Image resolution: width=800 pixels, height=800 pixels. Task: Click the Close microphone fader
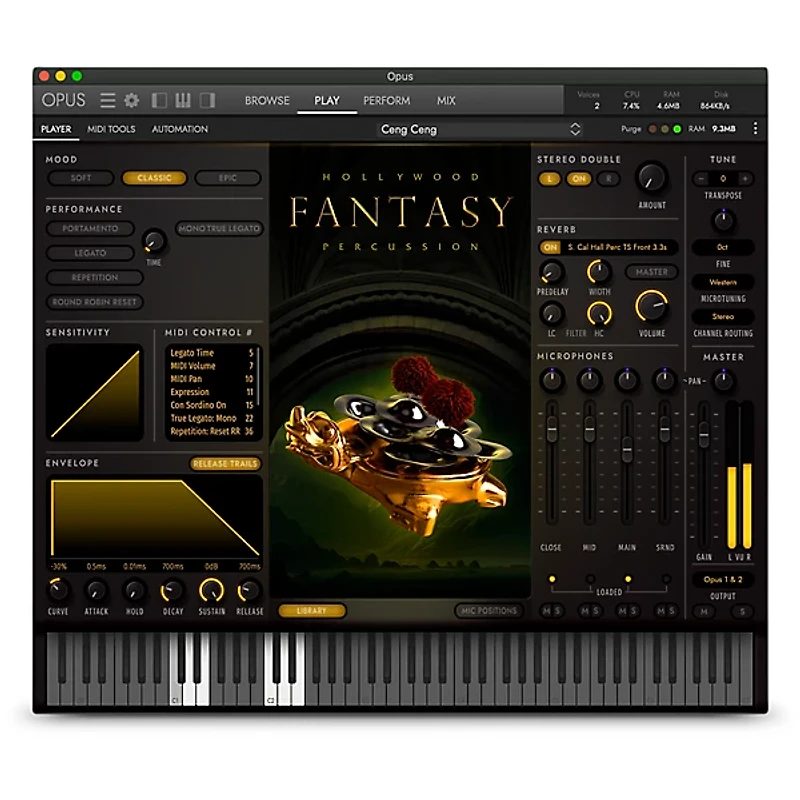(x=551, y=430)
